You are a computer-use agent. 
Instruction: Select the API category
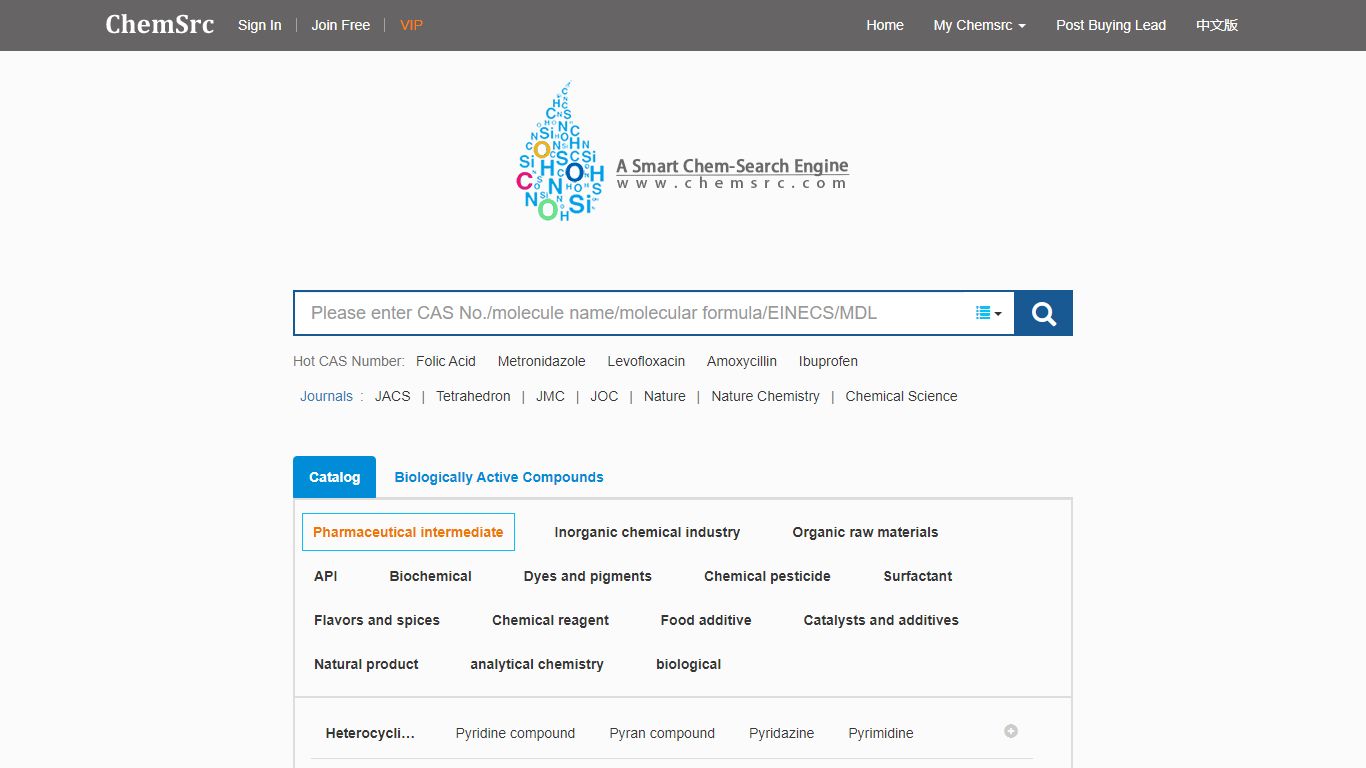[x=325, y=576]
